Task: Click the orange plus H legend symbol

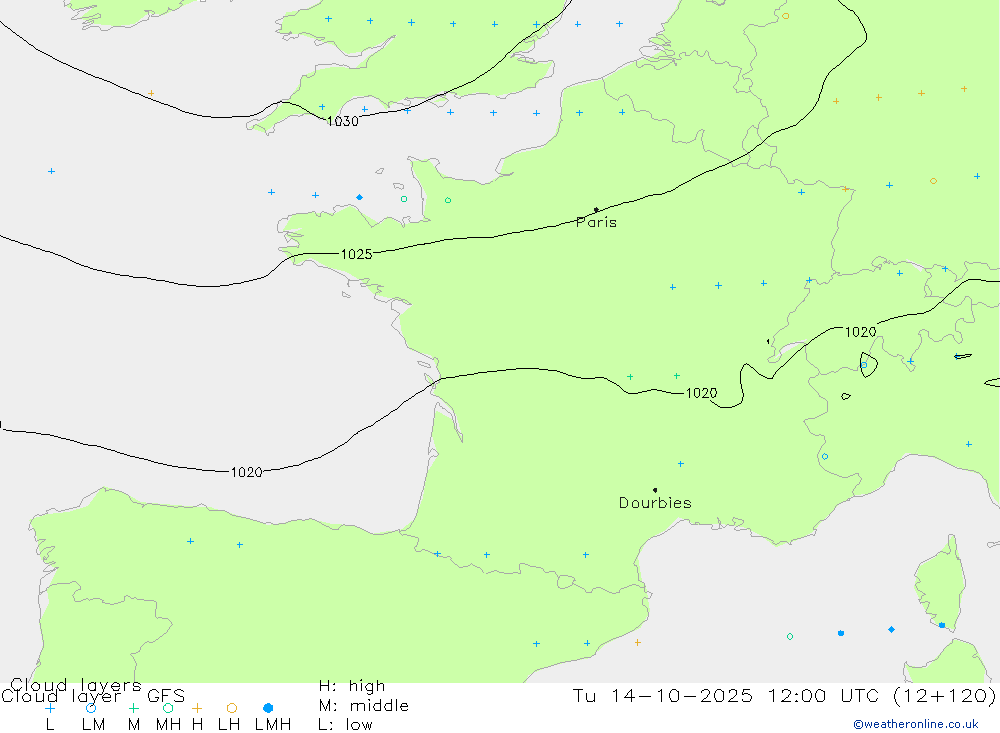Action: click(x=197, y=708)
